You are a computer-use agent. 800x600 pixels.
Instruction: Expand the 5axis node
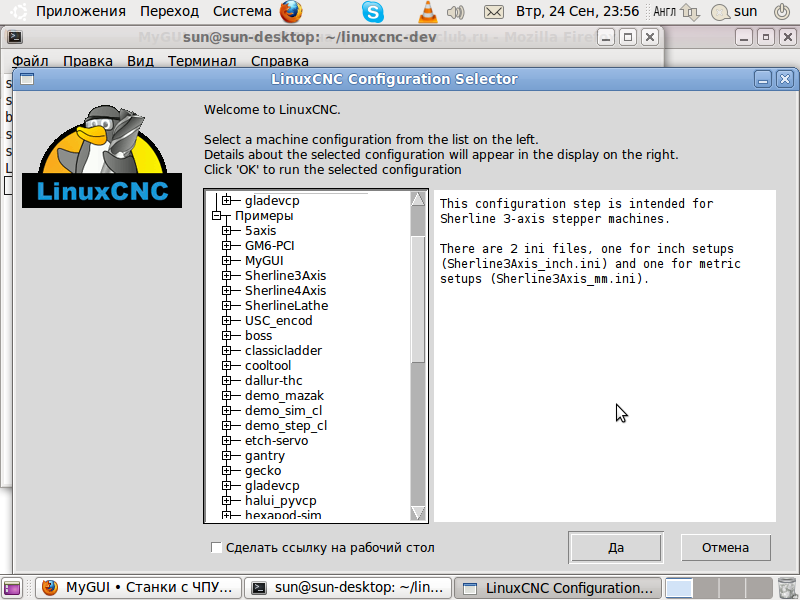(227, 231)
